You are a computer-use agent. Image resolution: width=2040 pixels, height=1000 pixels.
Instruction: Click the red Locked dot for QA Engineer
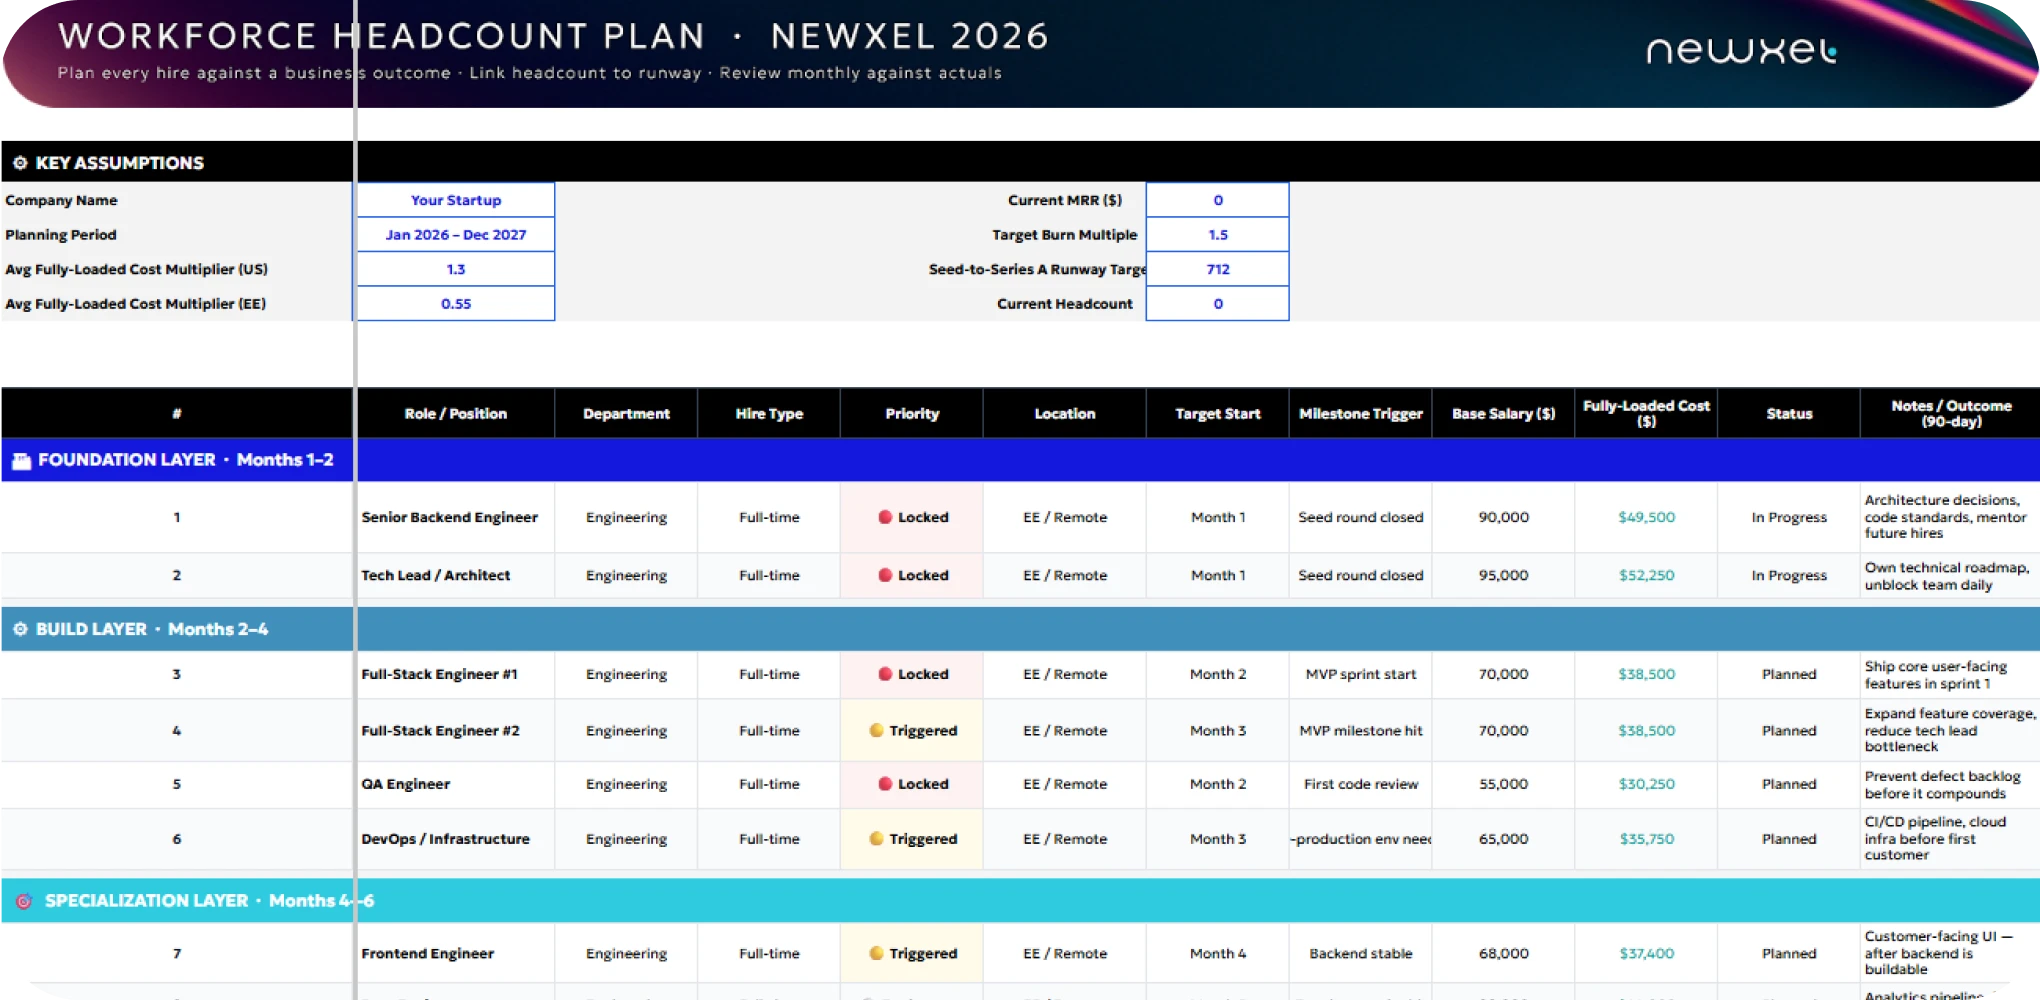click(885, 784)
